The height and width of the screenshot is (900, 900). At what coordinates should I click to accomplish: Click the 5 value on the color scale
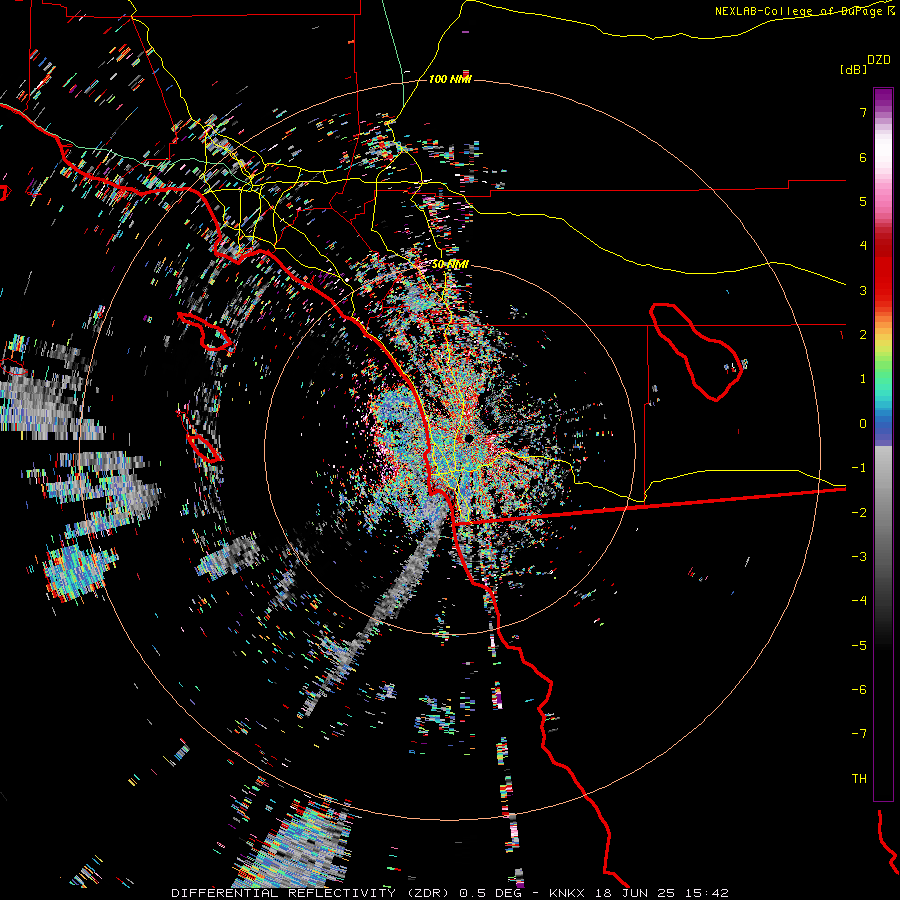pos(863,201)
